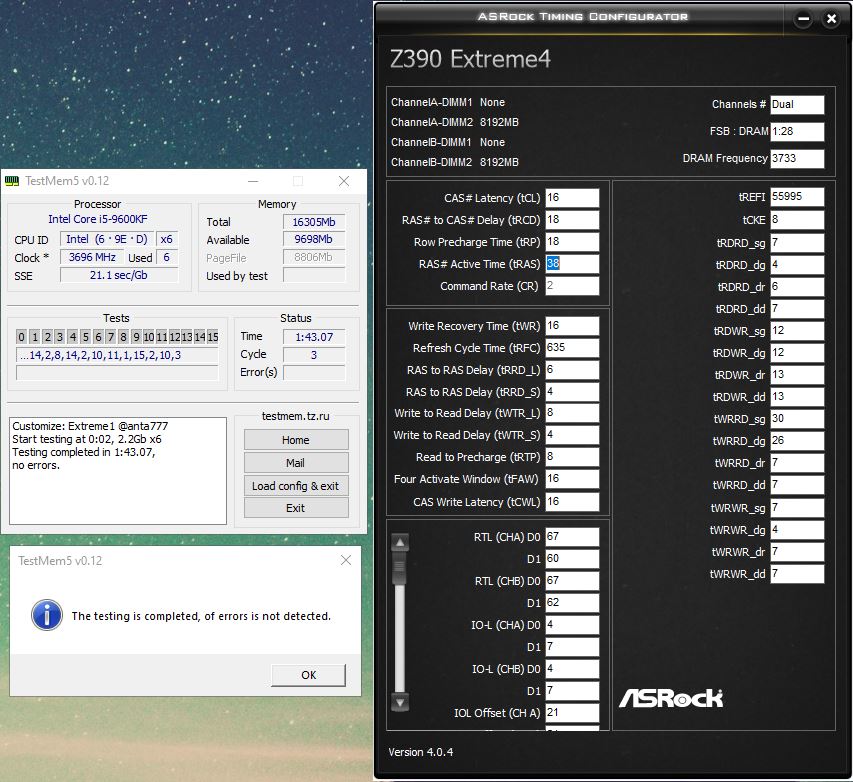Image resolution: width=853 pixels, height=782 pixels.
Task: Click the tRDRD_sg value field
Action: tap(797, 243)
